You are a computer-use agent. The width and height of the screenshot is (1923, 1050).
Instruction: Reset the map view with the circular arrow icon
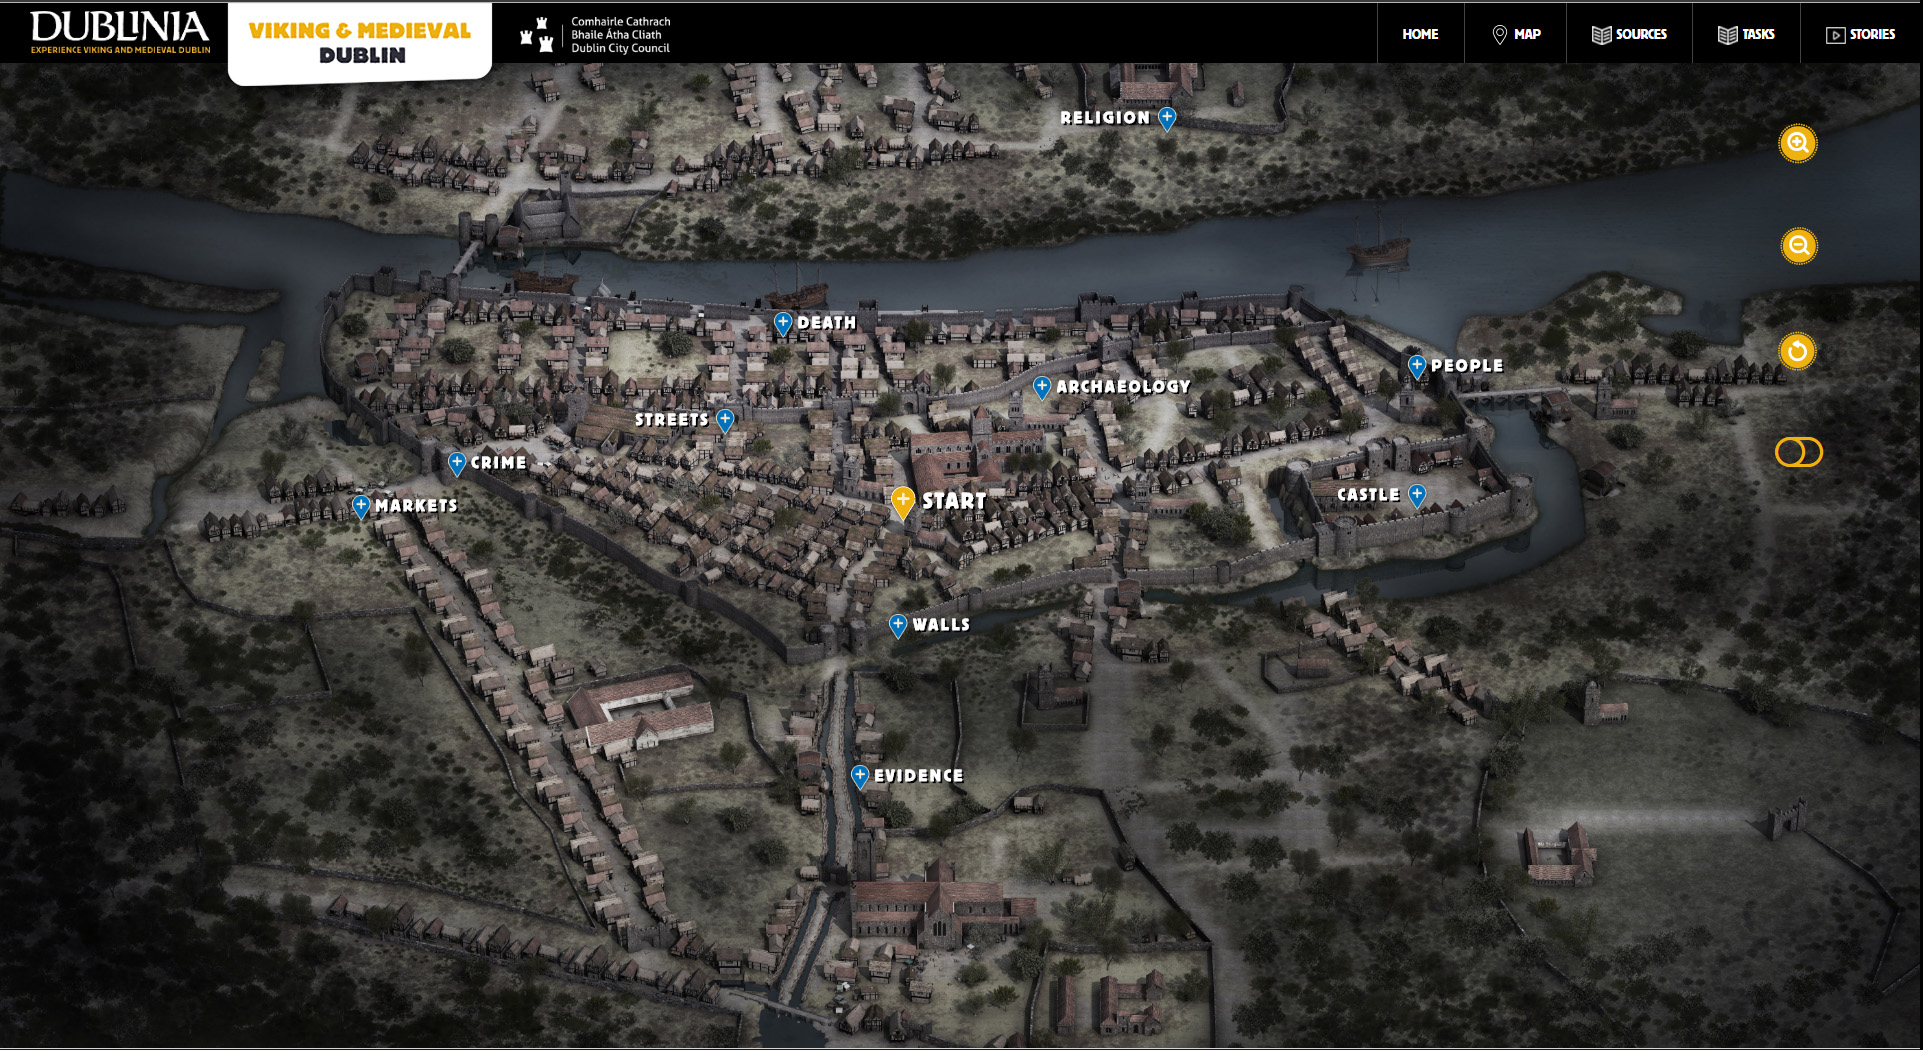coord(1797,351)
